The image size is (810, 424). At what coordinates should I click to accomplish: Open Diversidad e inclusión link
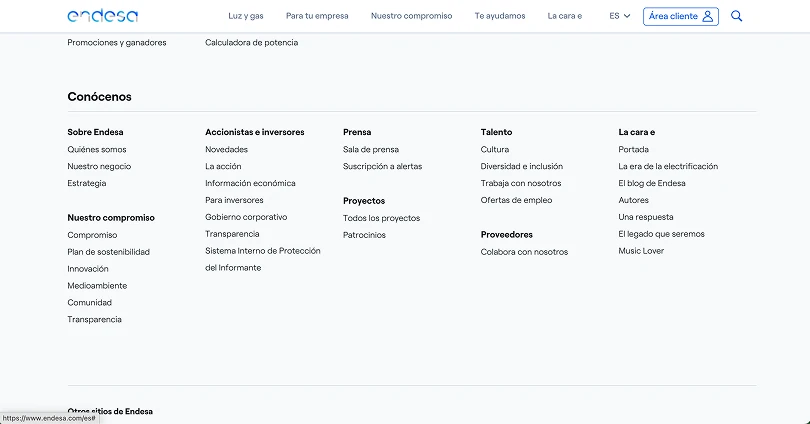coord(522,166)
